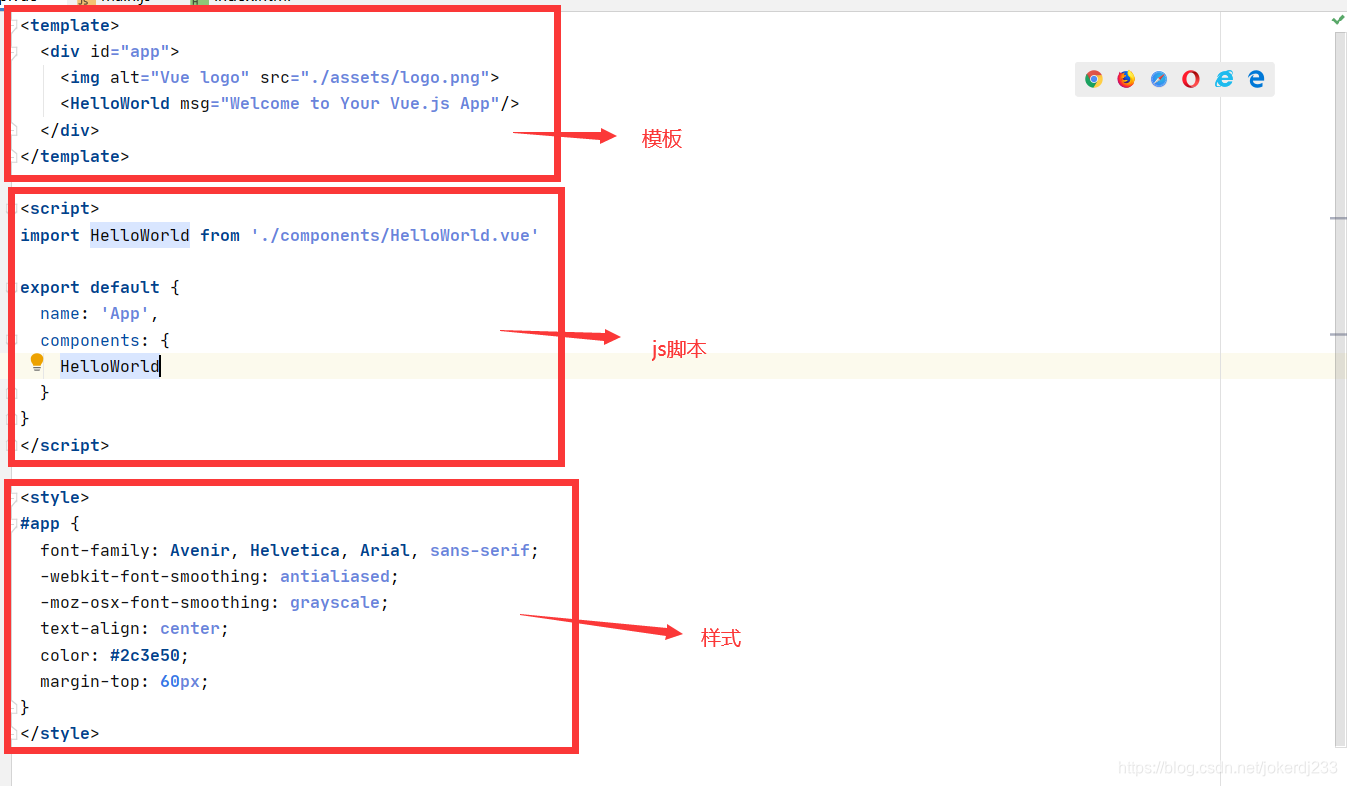Collapse the div id="app" fold marker
This screenshot has height=786, width=1347.
(x=13, y=51)
